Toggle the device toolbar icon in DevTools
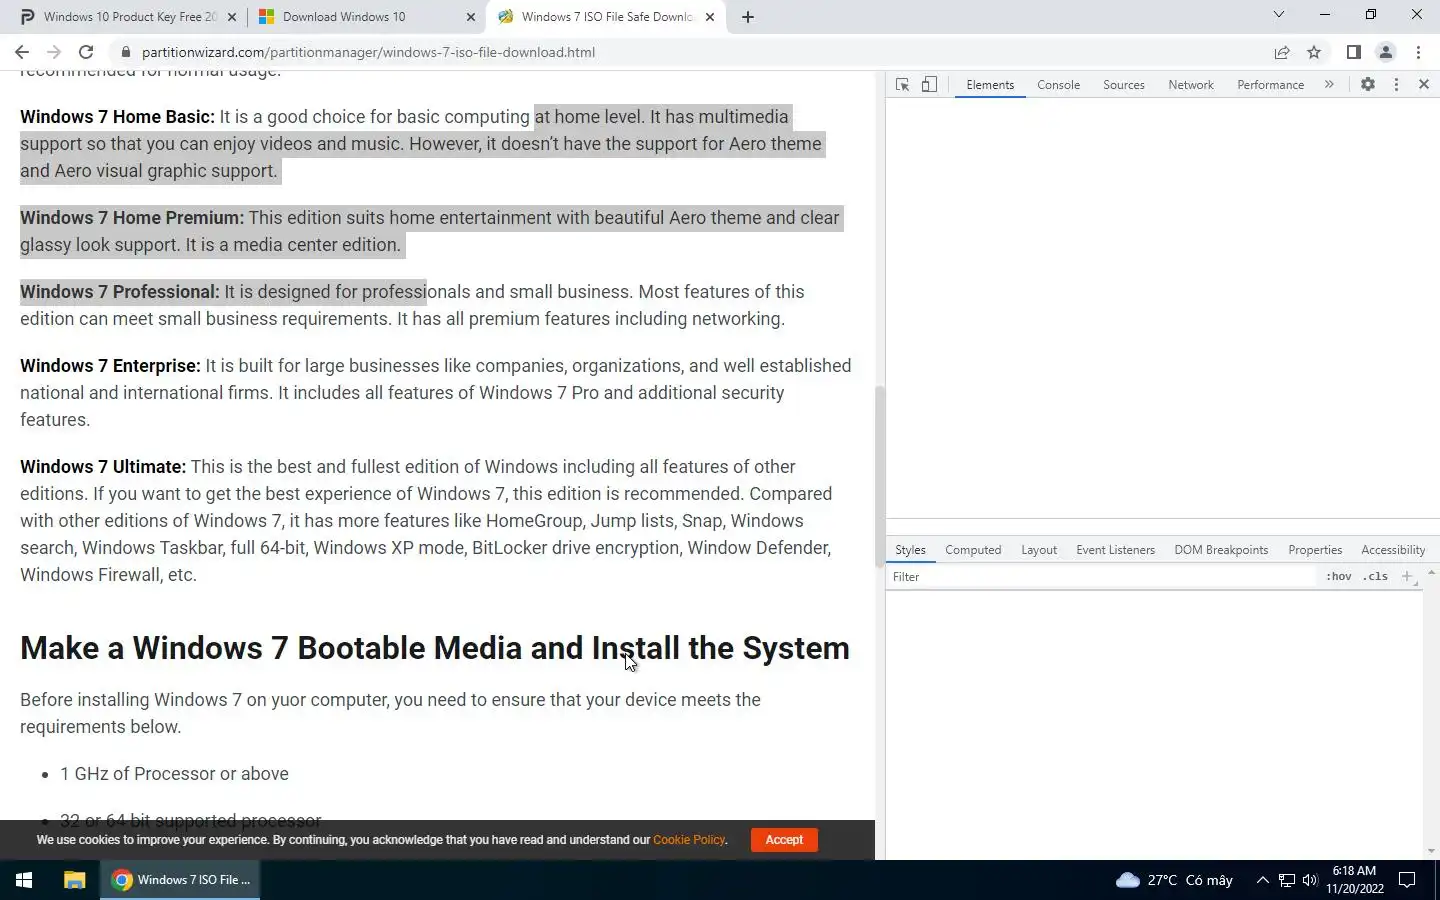 point(929,85)
